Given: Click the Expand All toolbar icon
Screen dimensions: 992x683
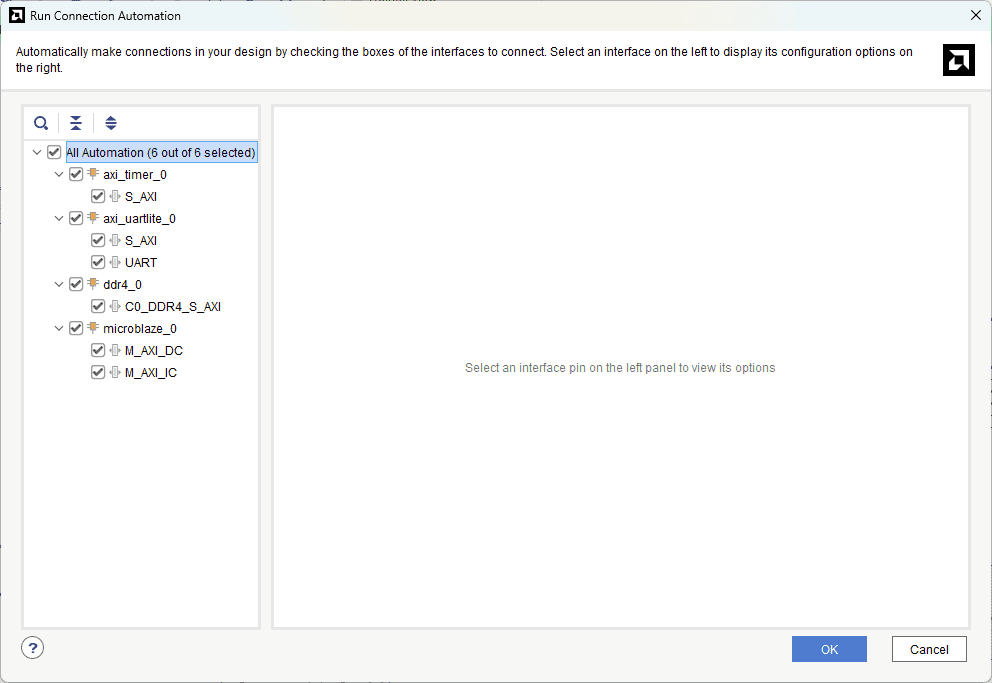Looking at the screenshot, I should pos(111,123).
